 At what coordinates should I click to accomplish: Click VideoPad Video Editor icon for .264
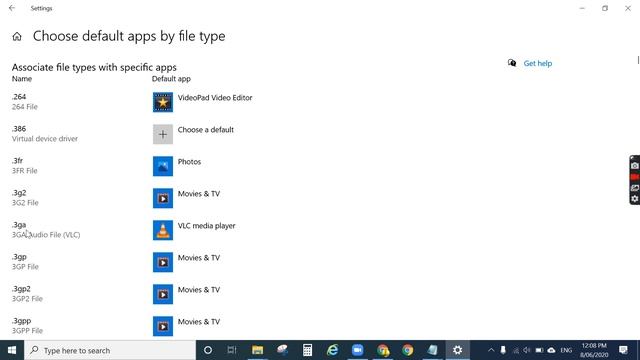[163, 102]
